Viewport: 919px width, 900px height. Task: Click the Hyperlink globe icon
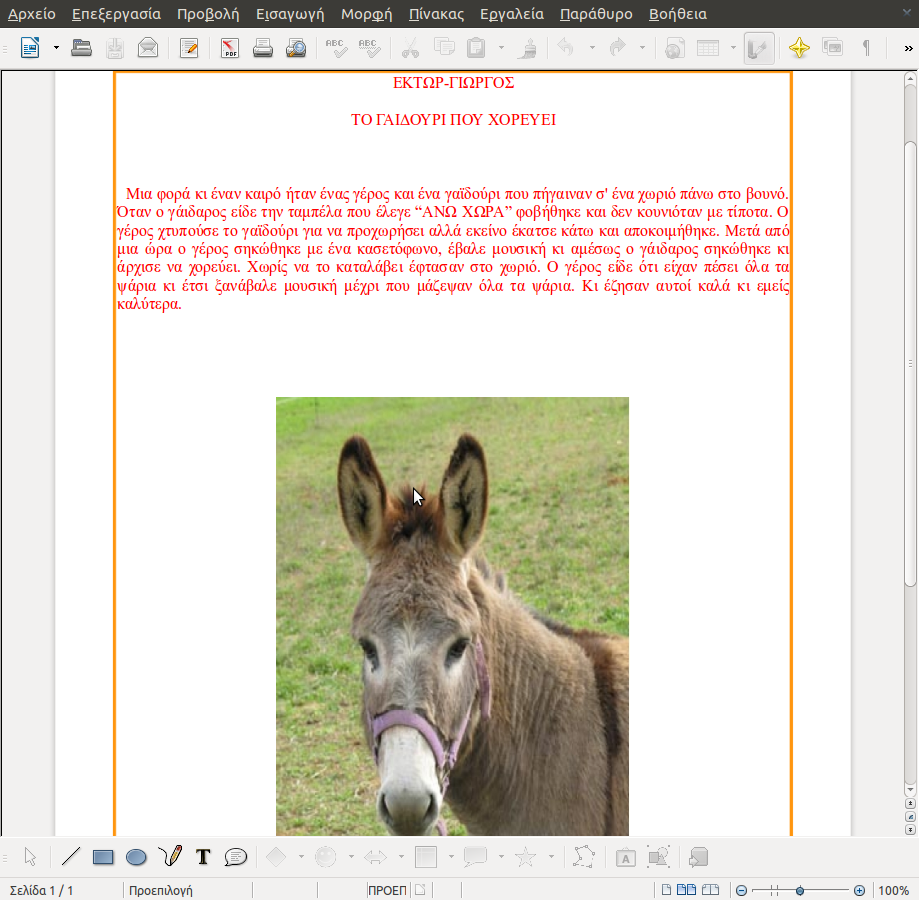point(675,47)
